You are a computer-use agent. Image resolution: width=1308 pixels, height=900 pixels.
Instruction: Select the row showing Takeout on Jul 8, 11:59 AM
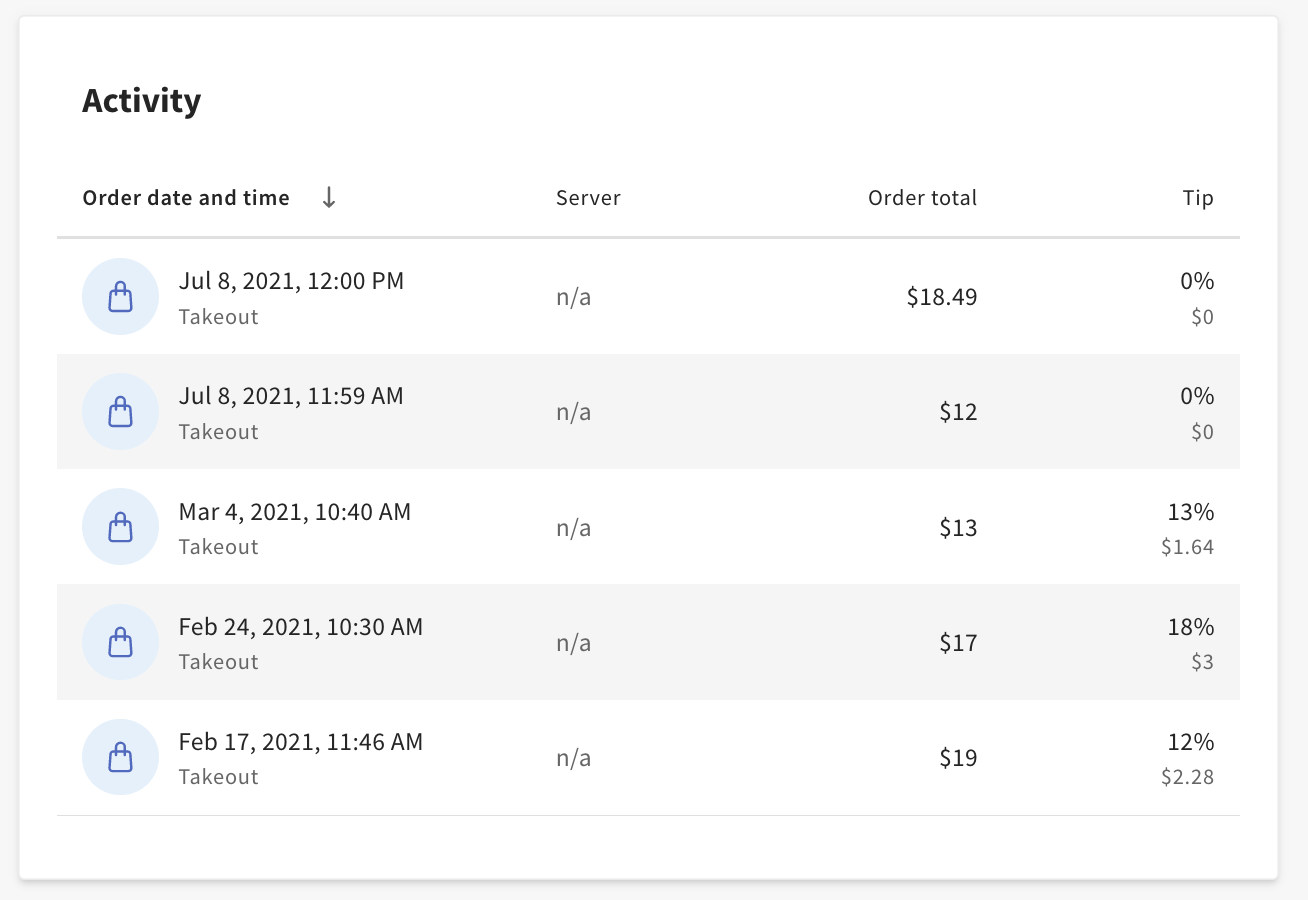point(650,411)
